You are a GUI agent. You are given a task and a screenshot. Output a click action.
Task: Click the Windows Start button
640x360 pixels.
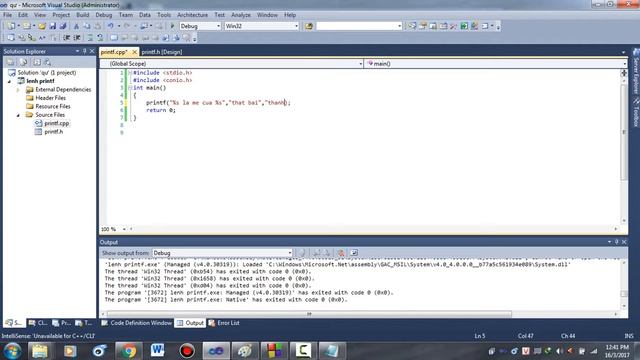(12, 351)
